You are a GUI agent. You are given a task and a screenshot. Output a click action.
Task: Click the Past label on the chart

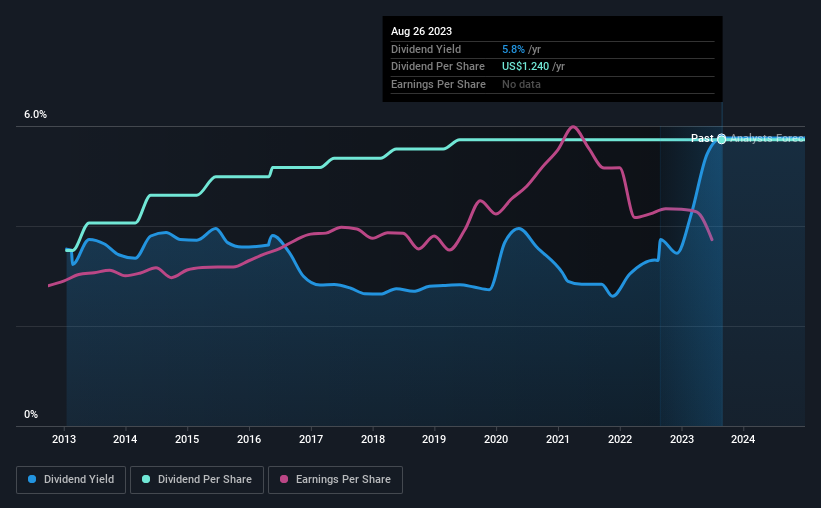coord(702,138)
